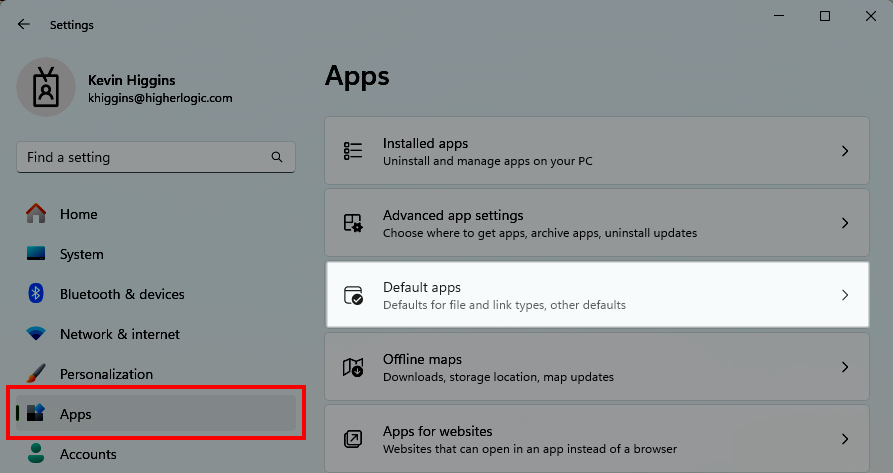Click the Personalization paintbrush icon

(37, 374)
